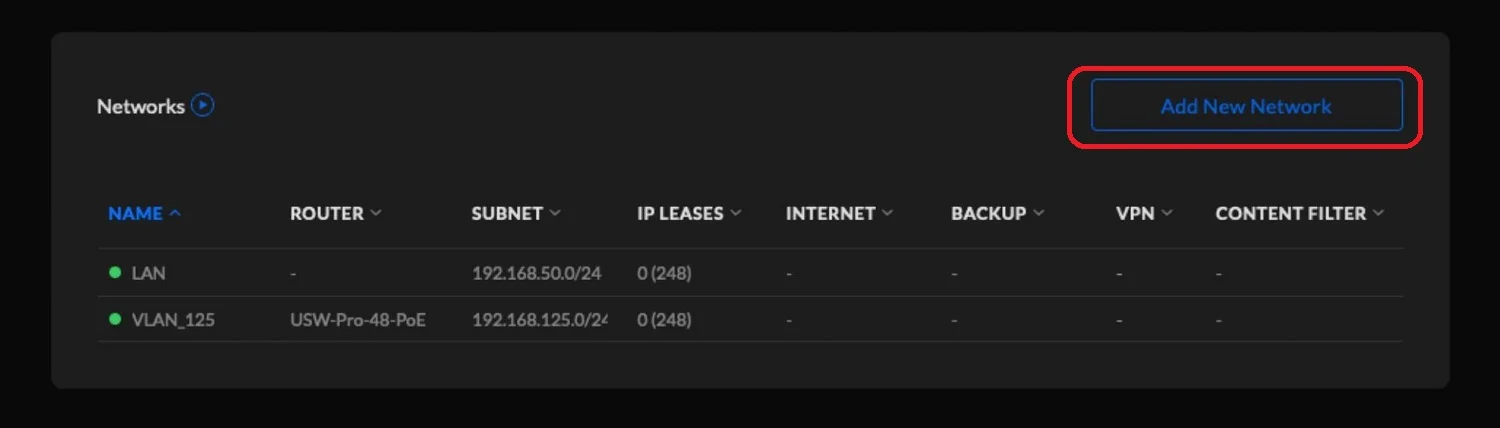The height and width of the screenshot is (428, 1500).
Task: Sort by CONTENT FILTER column
Action: tap(1290, 213)
